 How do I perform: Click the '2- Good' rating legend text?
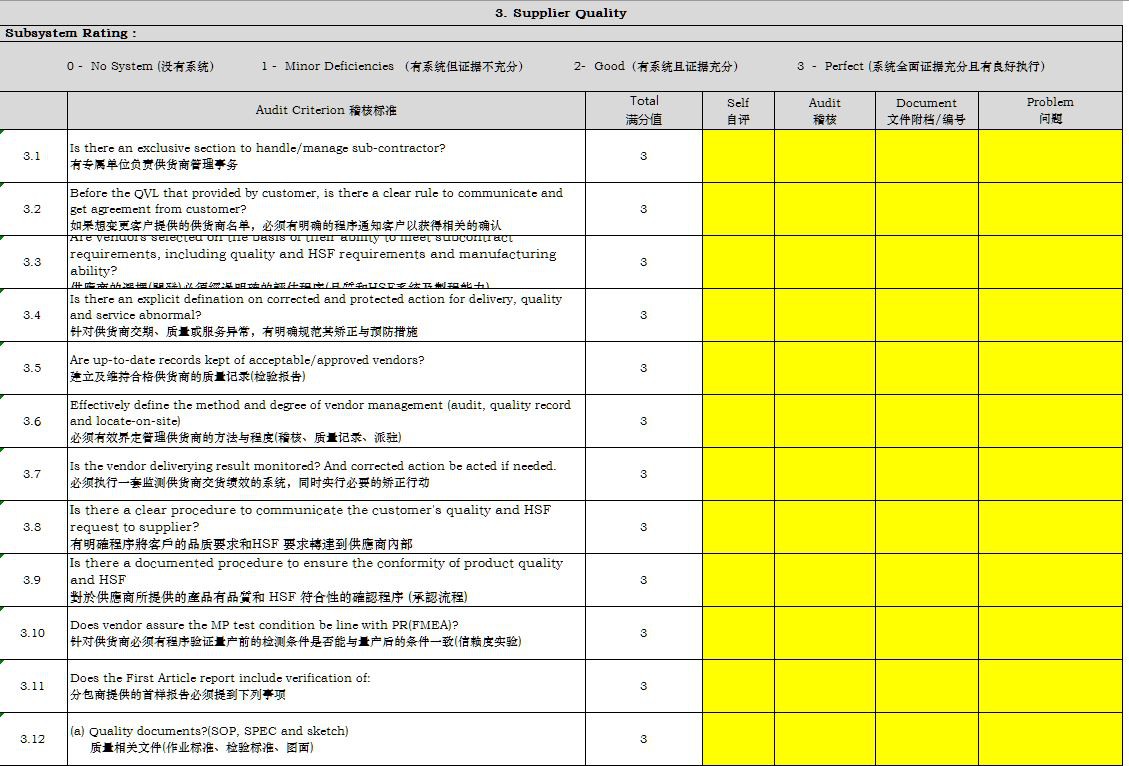coord(656,67)
